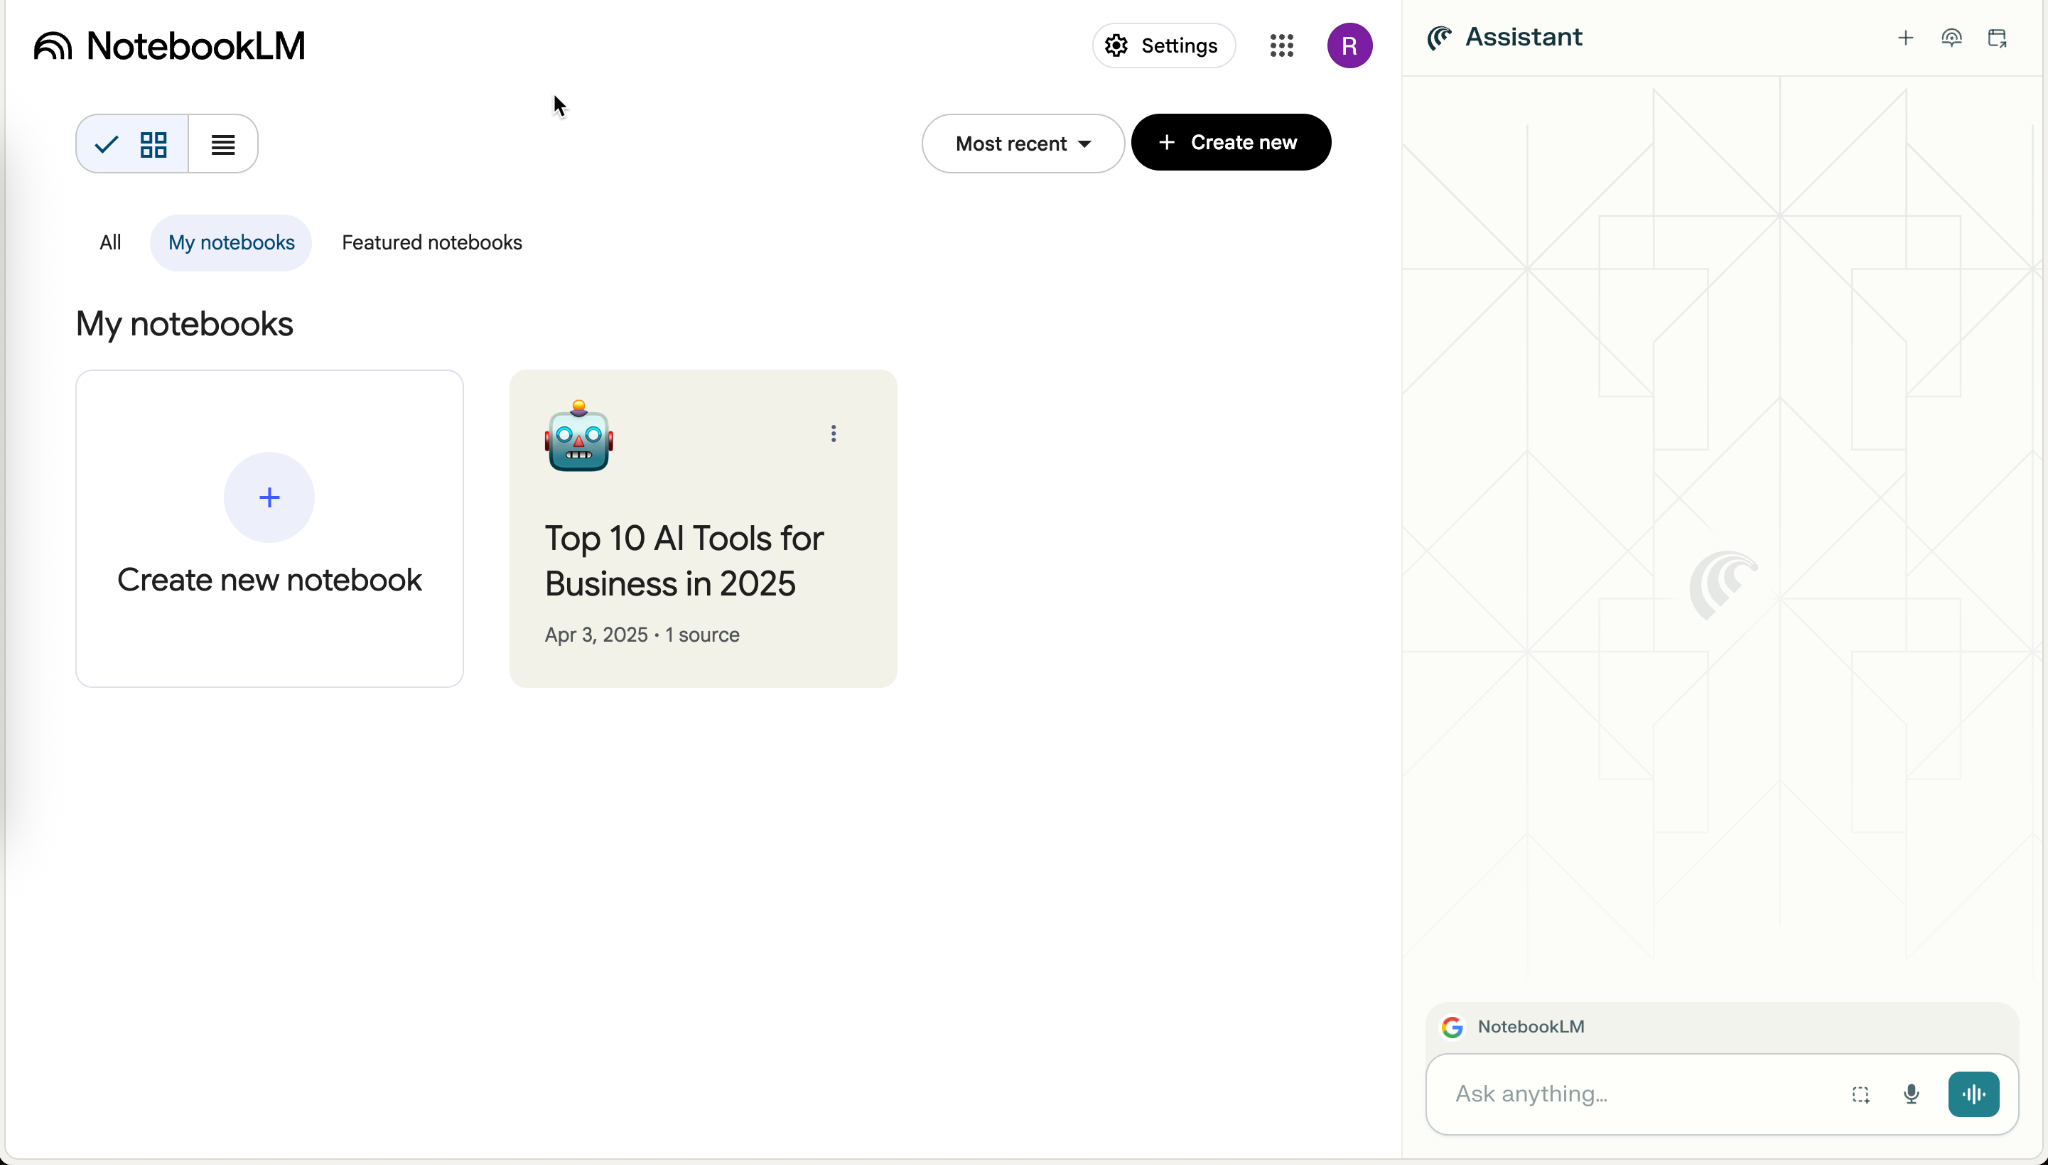The image size is (2048, 1165).
Task: Open Settings gear button
Action: (x=1163, y=46)
